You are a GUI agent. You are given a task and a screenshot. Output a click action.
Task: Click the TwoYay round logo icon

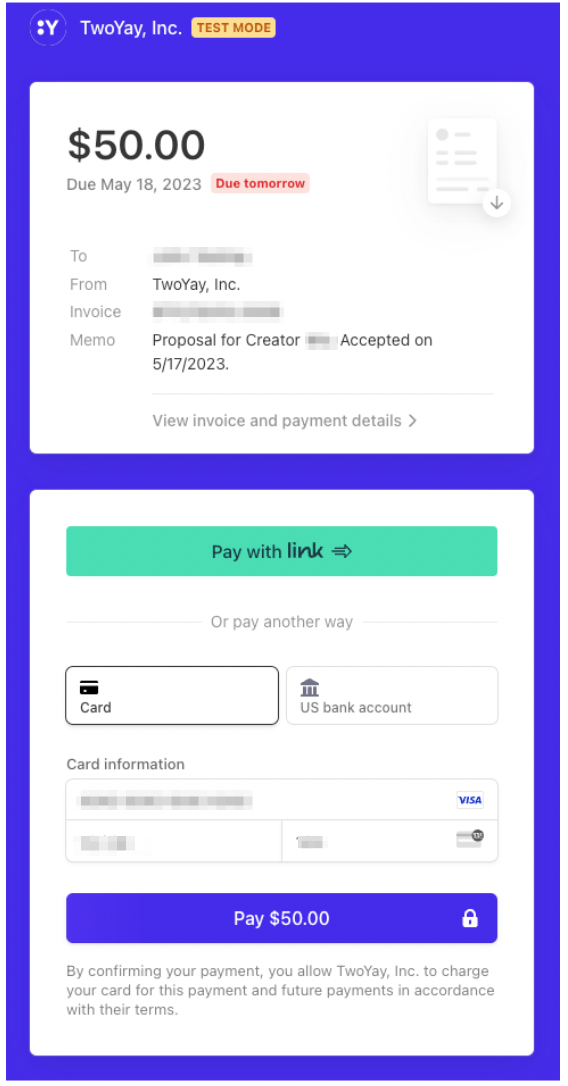coord(48,28)
